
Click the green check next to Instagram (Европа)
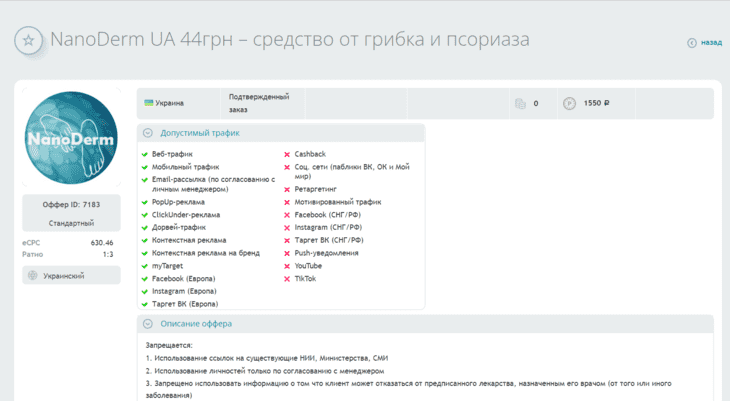(x=145, y=292)
